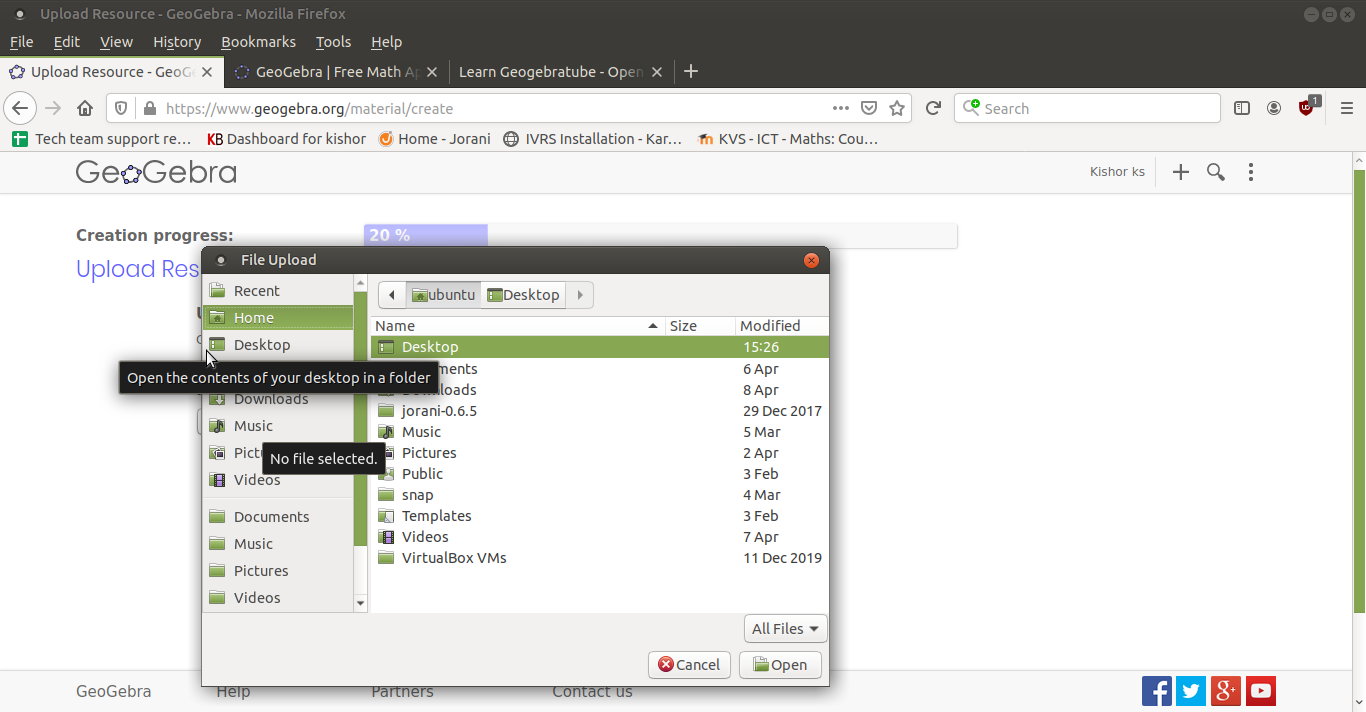Viewport: 1366px width, 712px height.
Task: Open KVS - ICT - Maths bookmark
Action: [x=788, y=139]
